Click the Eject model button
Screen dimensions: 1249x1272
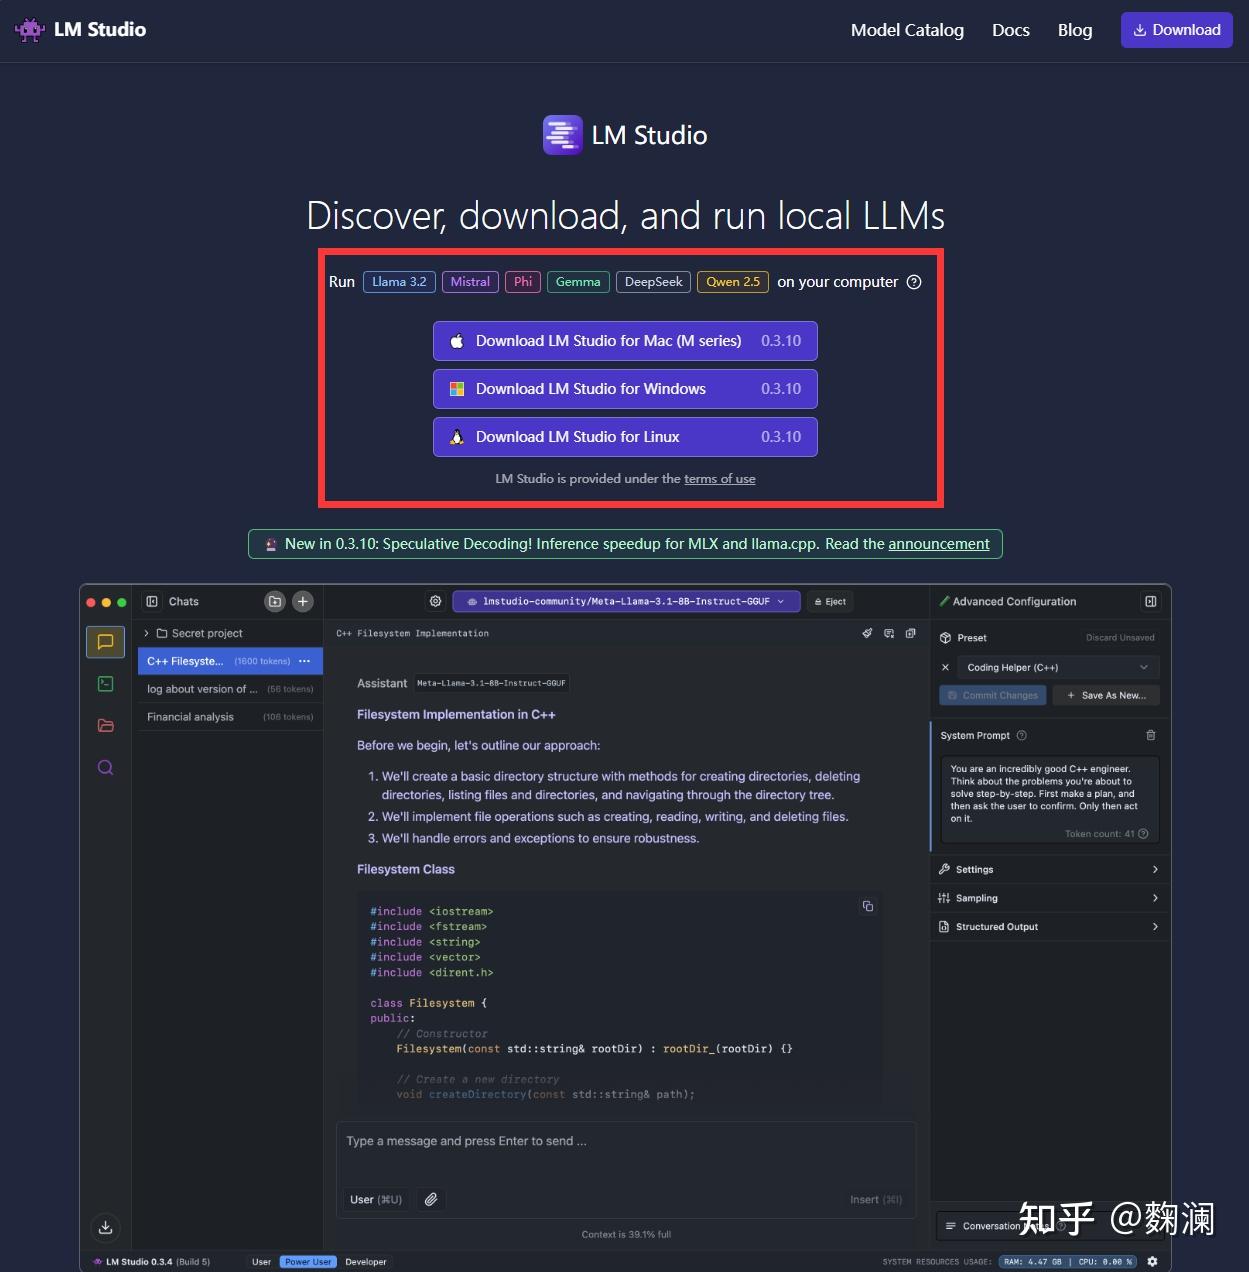[x=830, y=601]
